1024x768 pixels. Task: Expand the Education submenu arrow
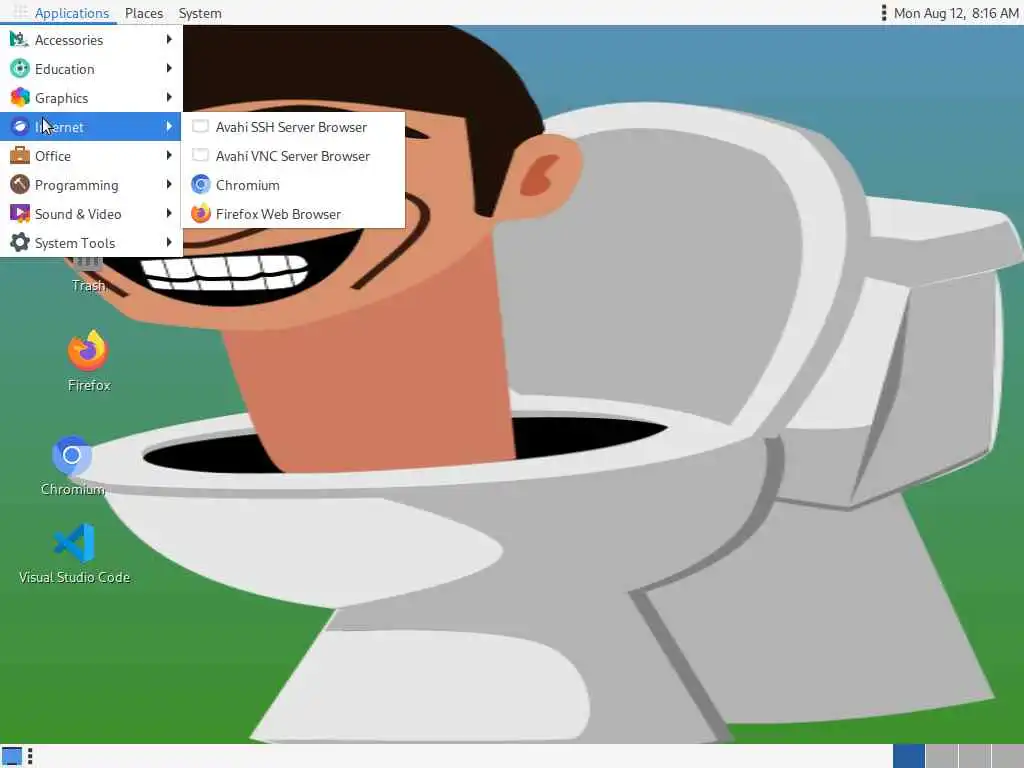169,68
